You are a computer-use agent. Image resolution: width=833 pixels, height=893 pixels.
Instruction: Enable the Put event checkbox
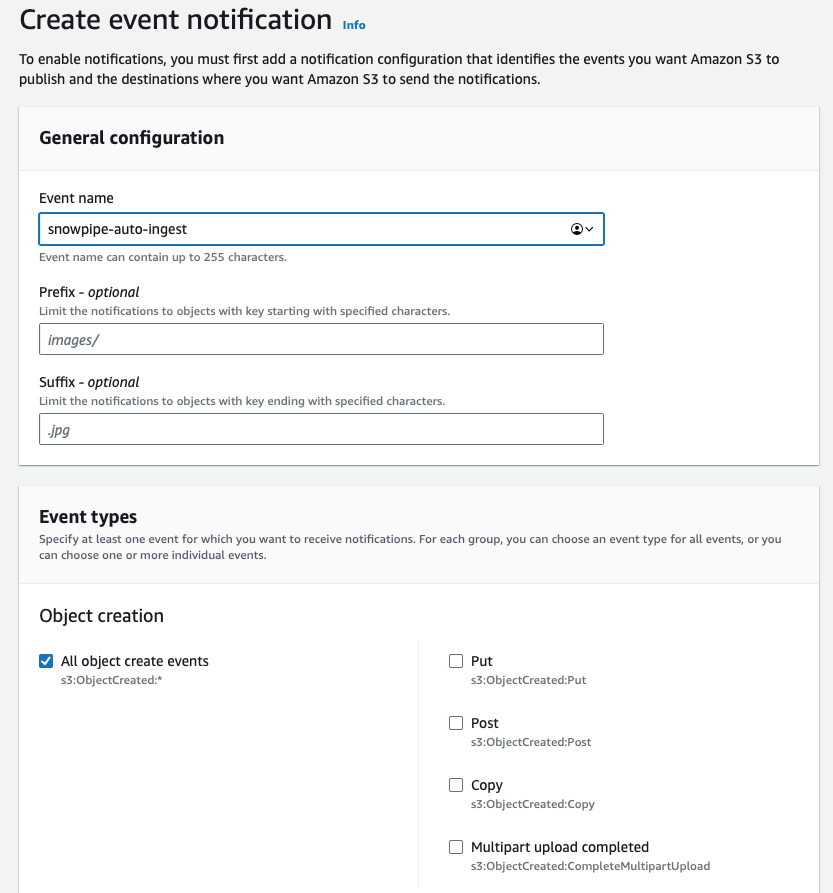coord(456,661)
